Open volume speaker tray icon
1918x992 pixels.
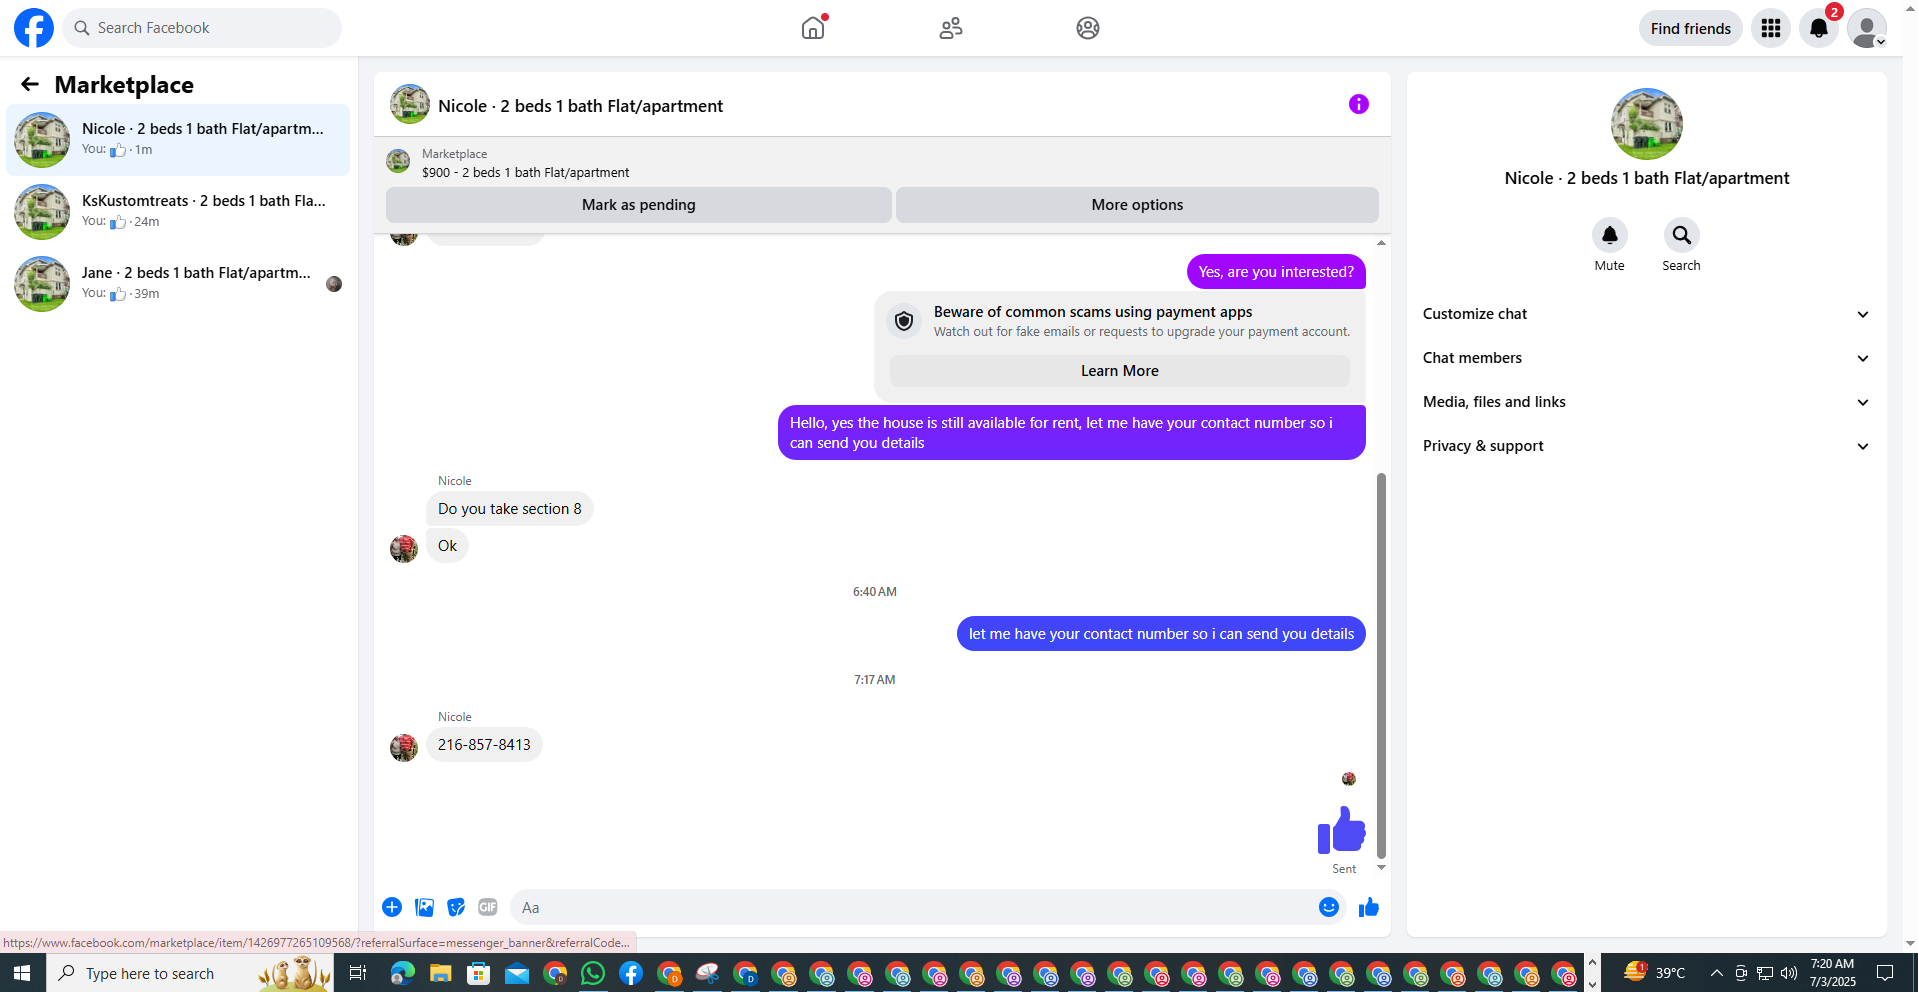point(1789,973)
